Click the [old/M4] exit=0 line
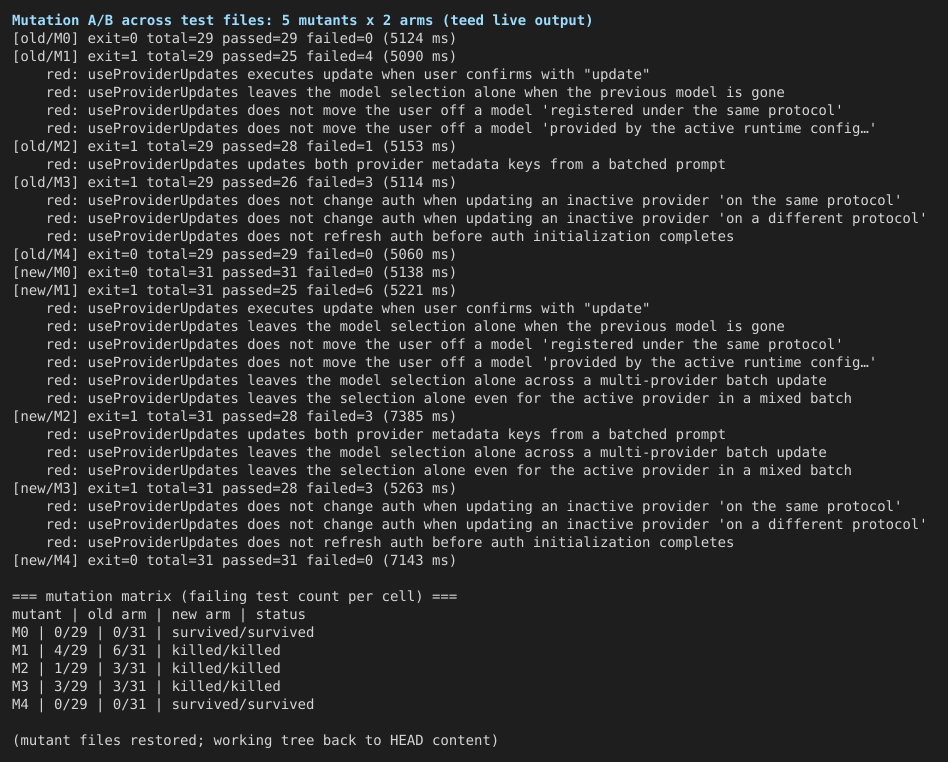The height and width of the screenshot is (762, 948). (234, 255)
